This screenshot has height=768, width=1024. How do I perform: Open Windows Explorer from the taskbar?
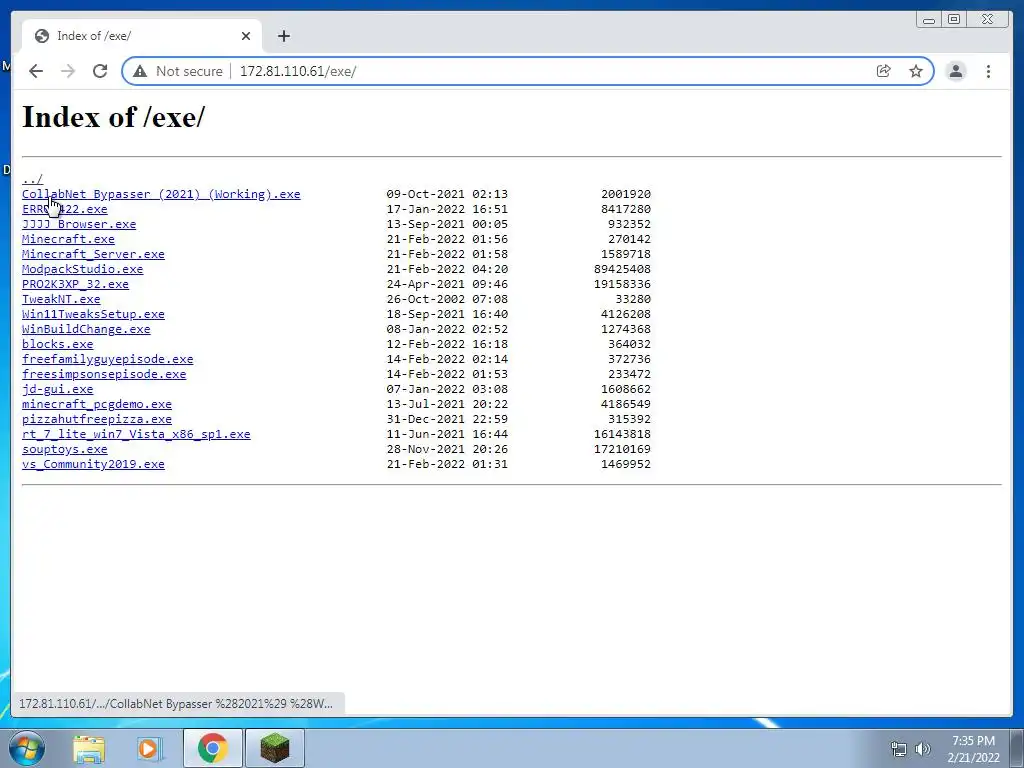click(89, 748)
